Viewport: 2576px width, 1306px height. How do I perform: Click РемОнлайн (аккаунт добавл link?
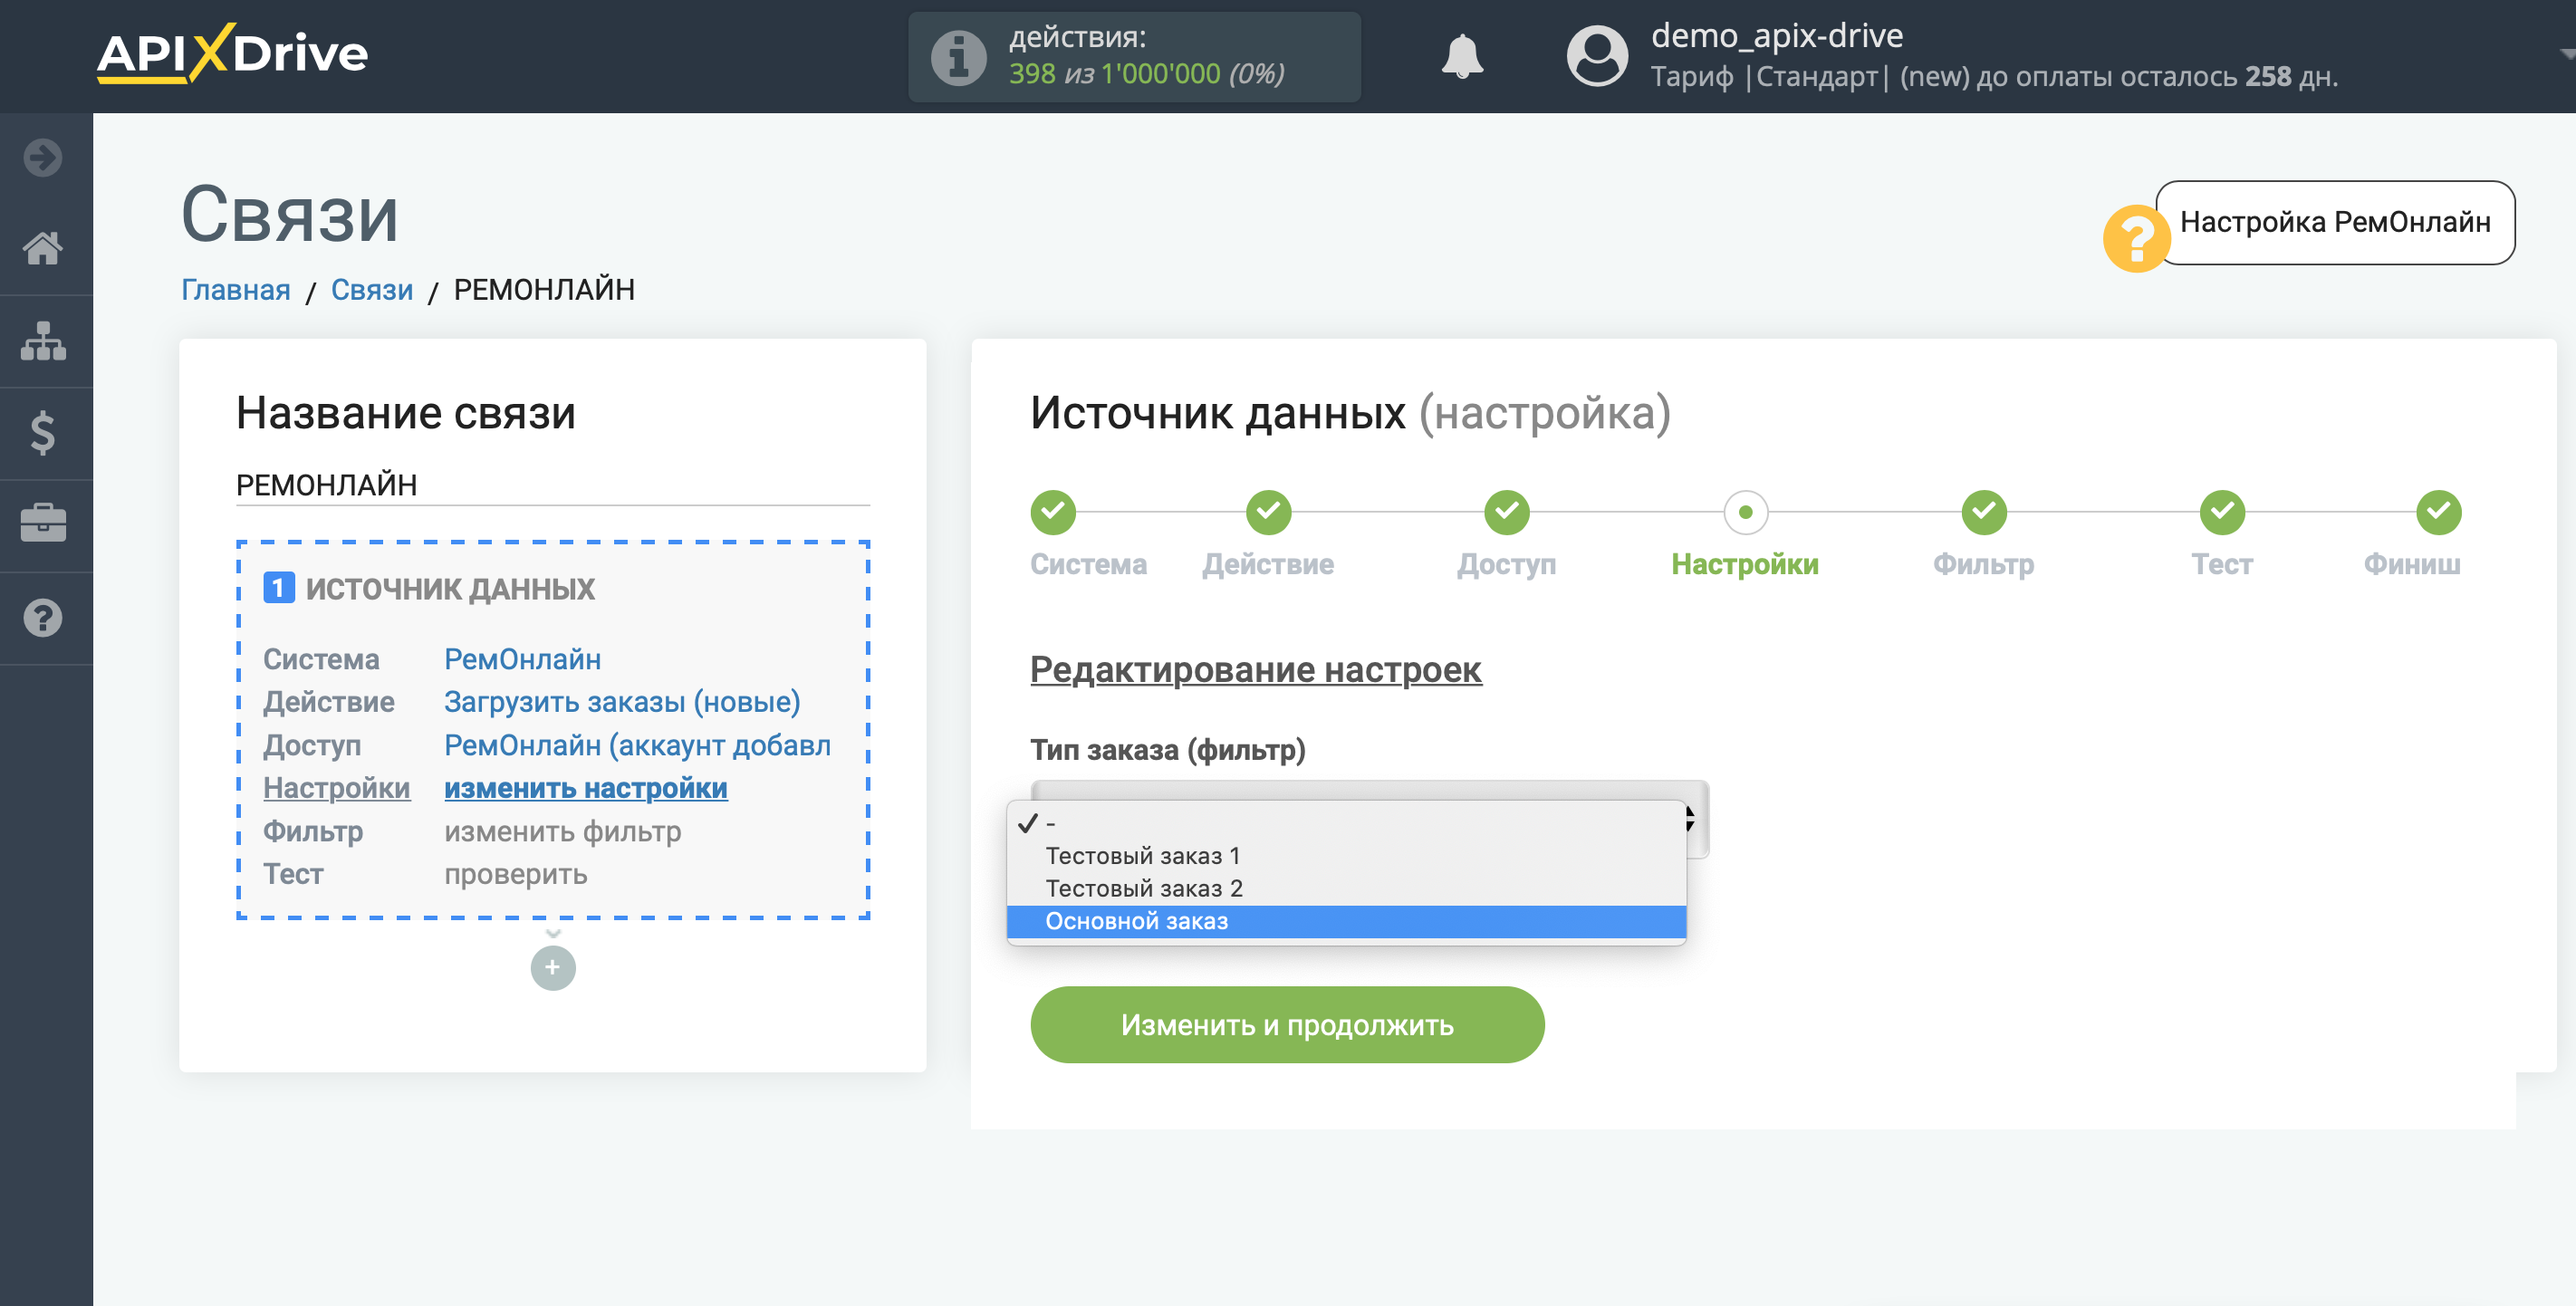637,745
